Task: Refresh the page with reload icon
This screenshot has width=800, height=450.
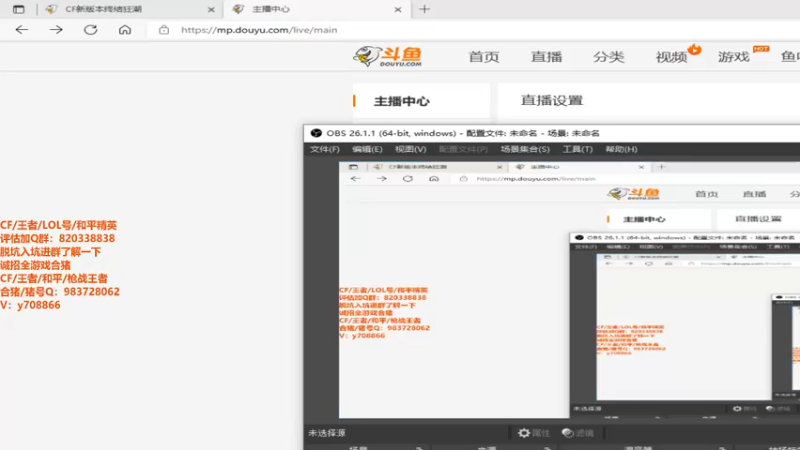Action: (x=90, y=30)
